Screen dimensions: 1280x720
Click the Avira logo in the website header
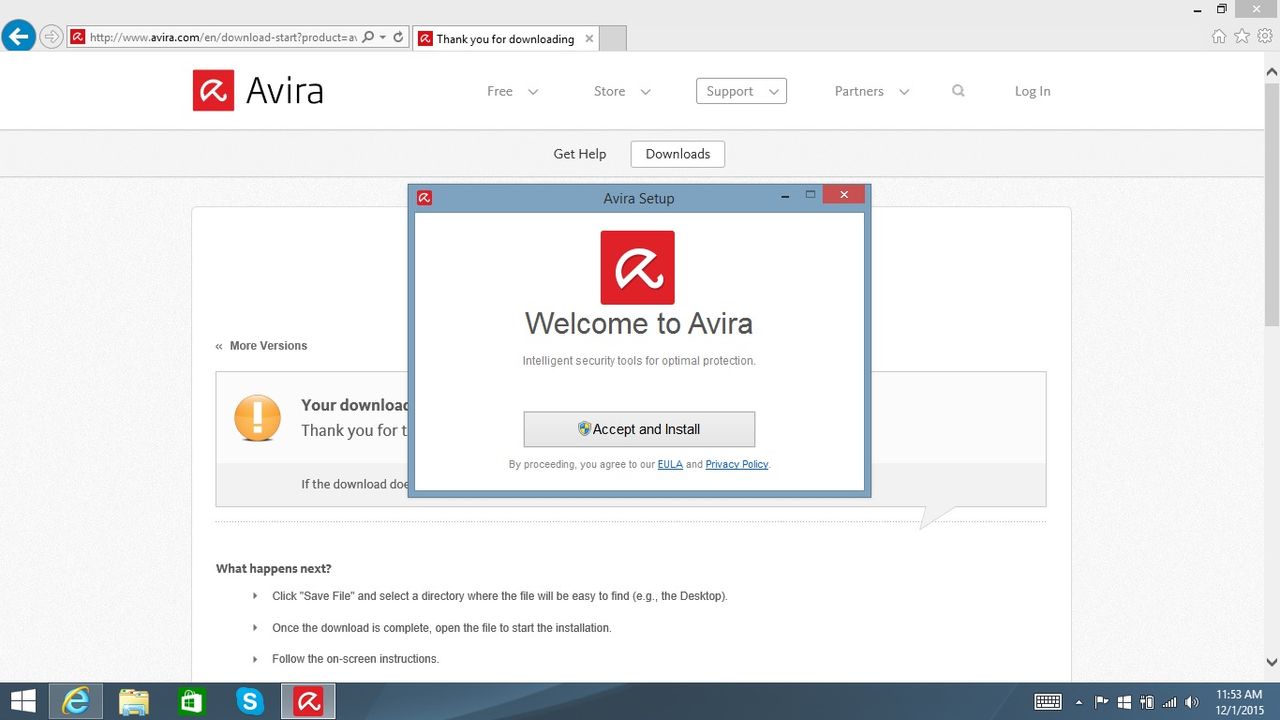(258, 90)
